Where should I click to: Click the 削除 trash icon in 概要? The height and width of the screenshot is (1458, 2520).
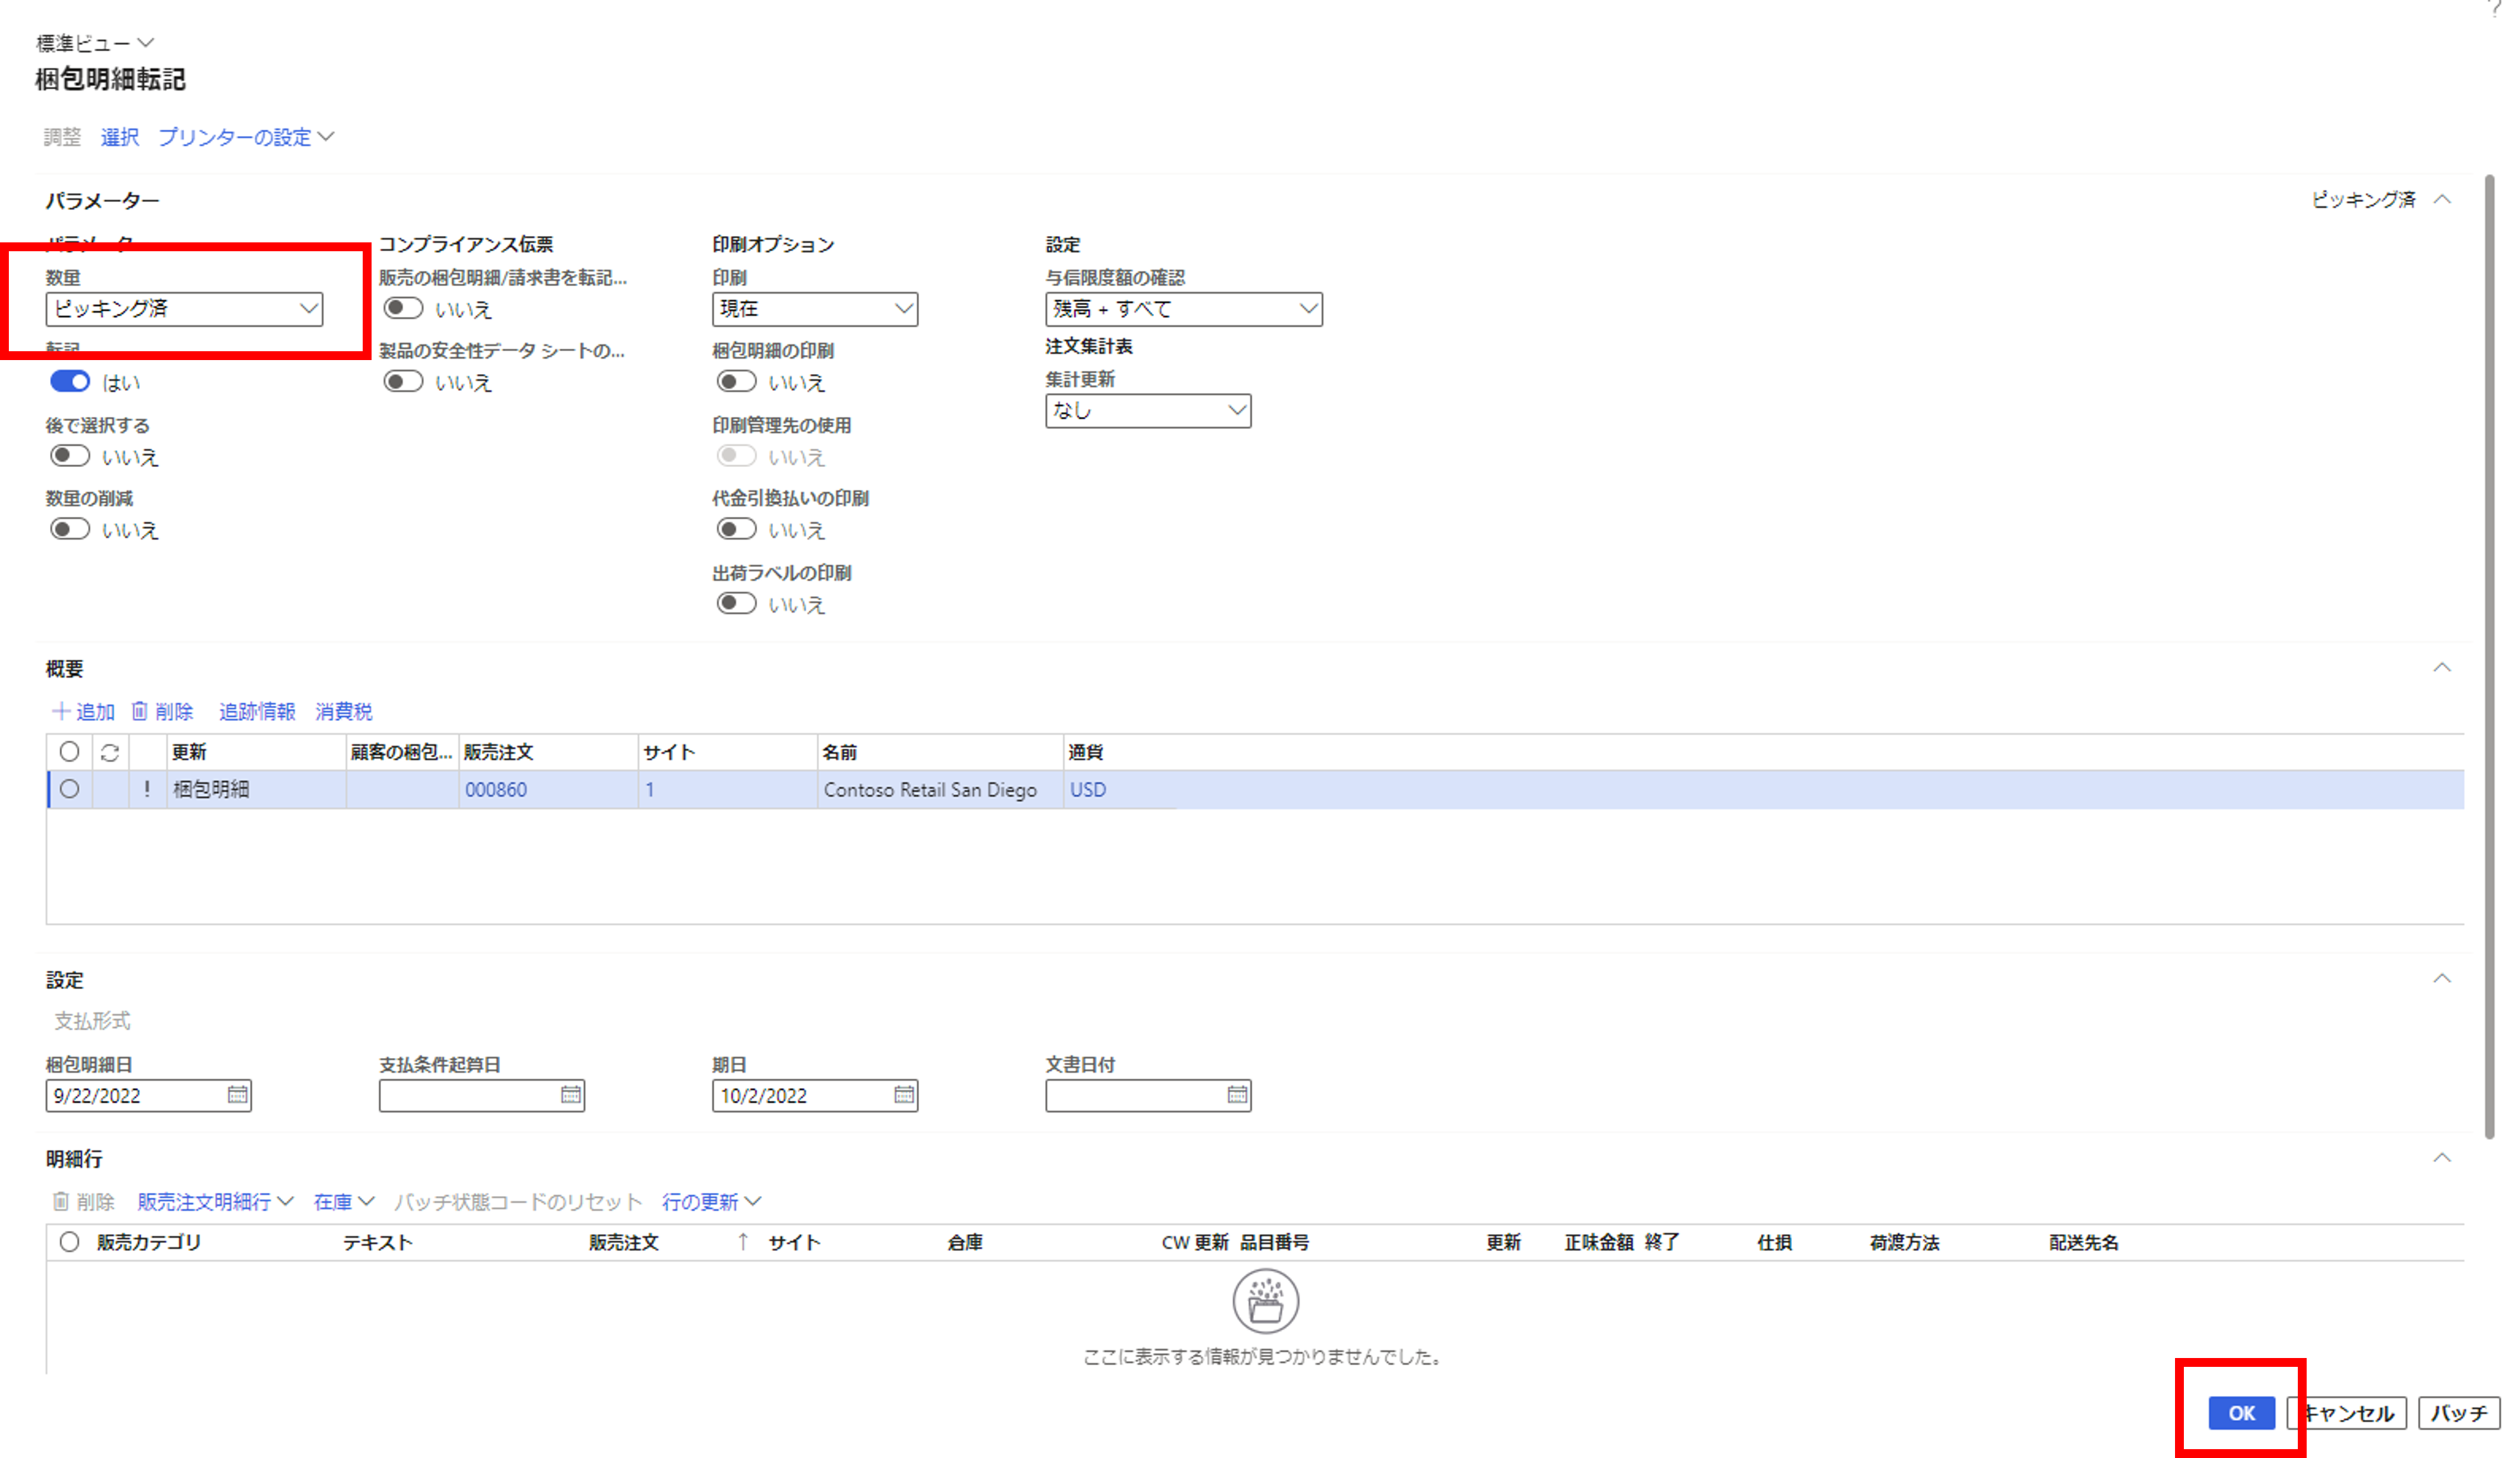140,711
